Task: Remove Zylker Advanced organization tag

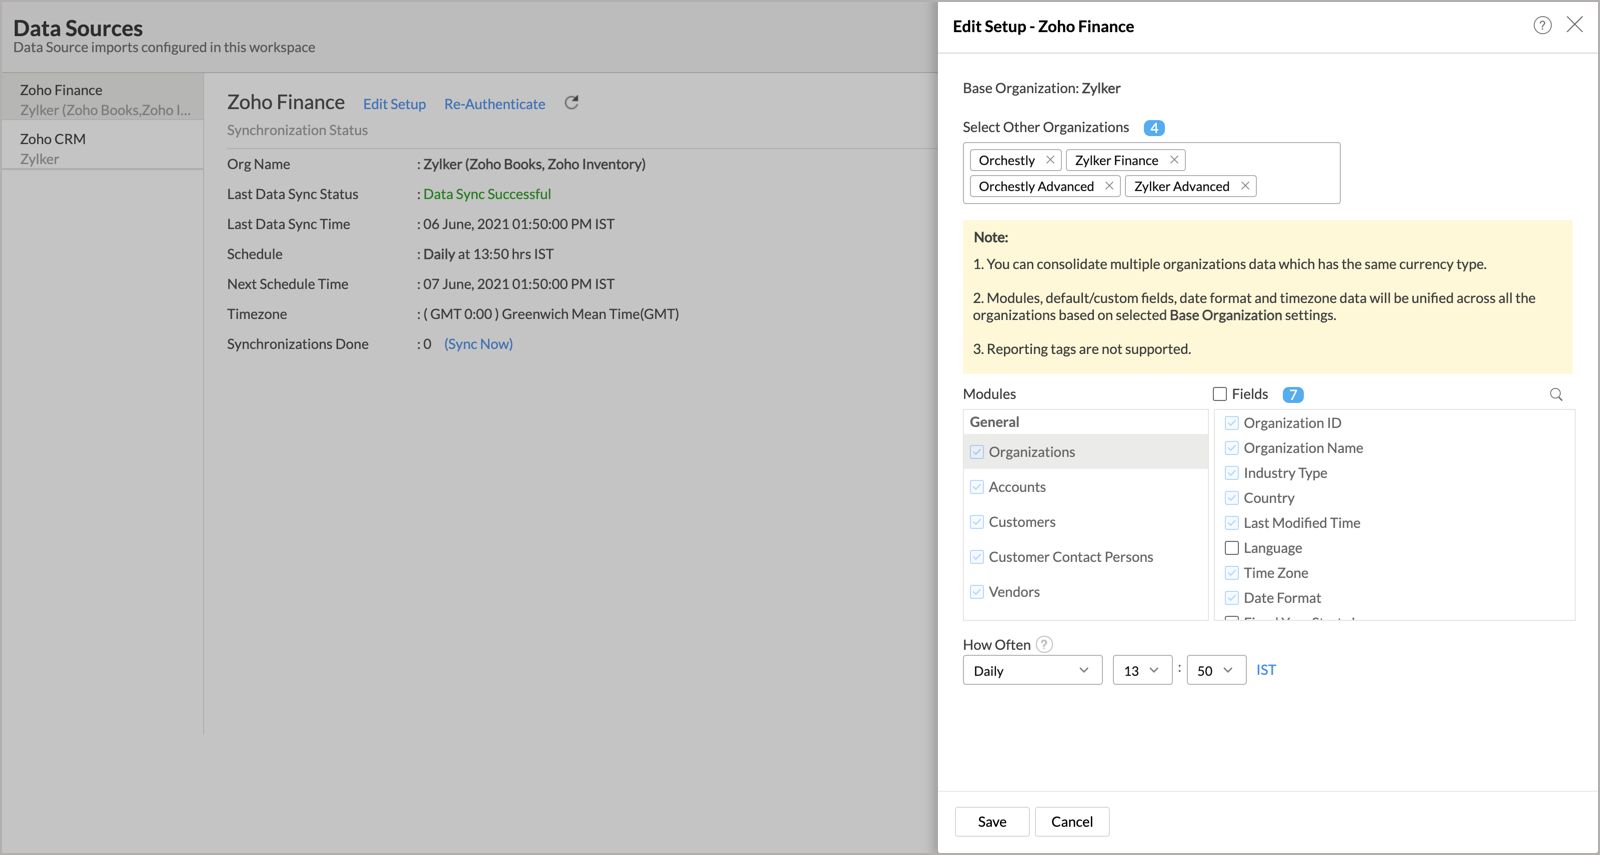Action: click(1245, 186)
